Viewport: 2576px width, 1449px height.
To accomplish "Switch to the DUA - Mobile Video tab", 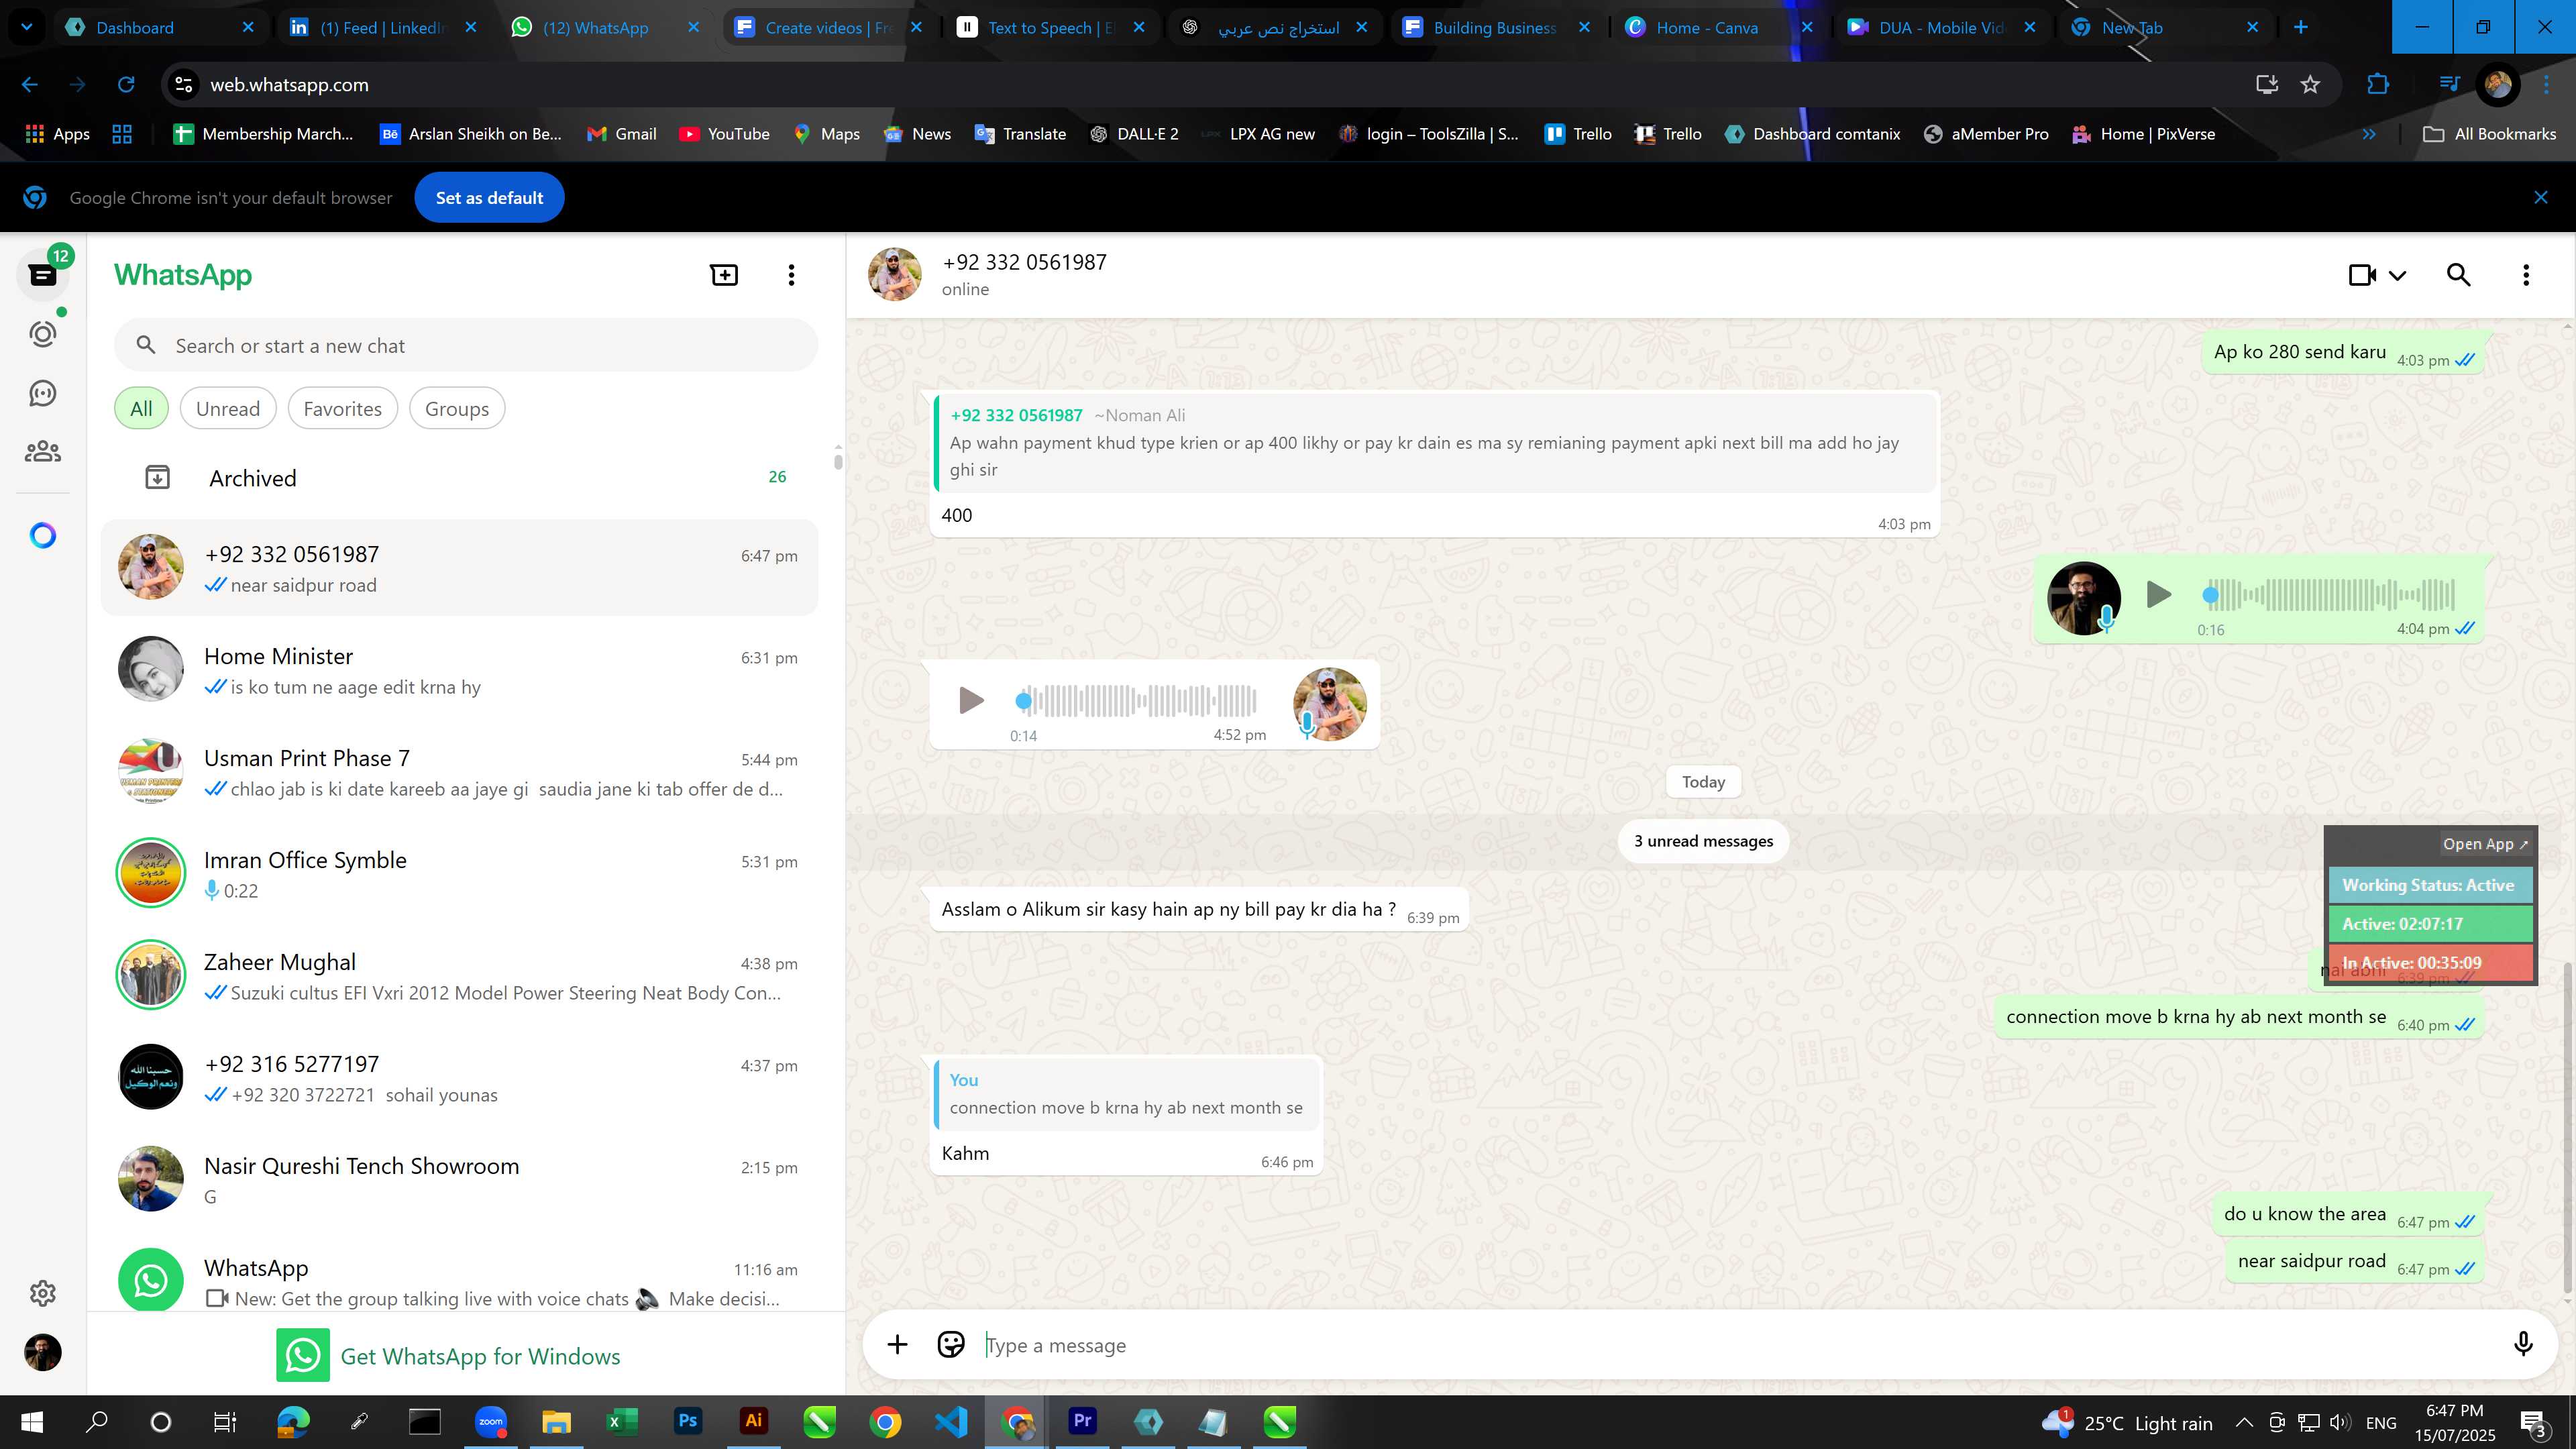I will pos(1940,28).
